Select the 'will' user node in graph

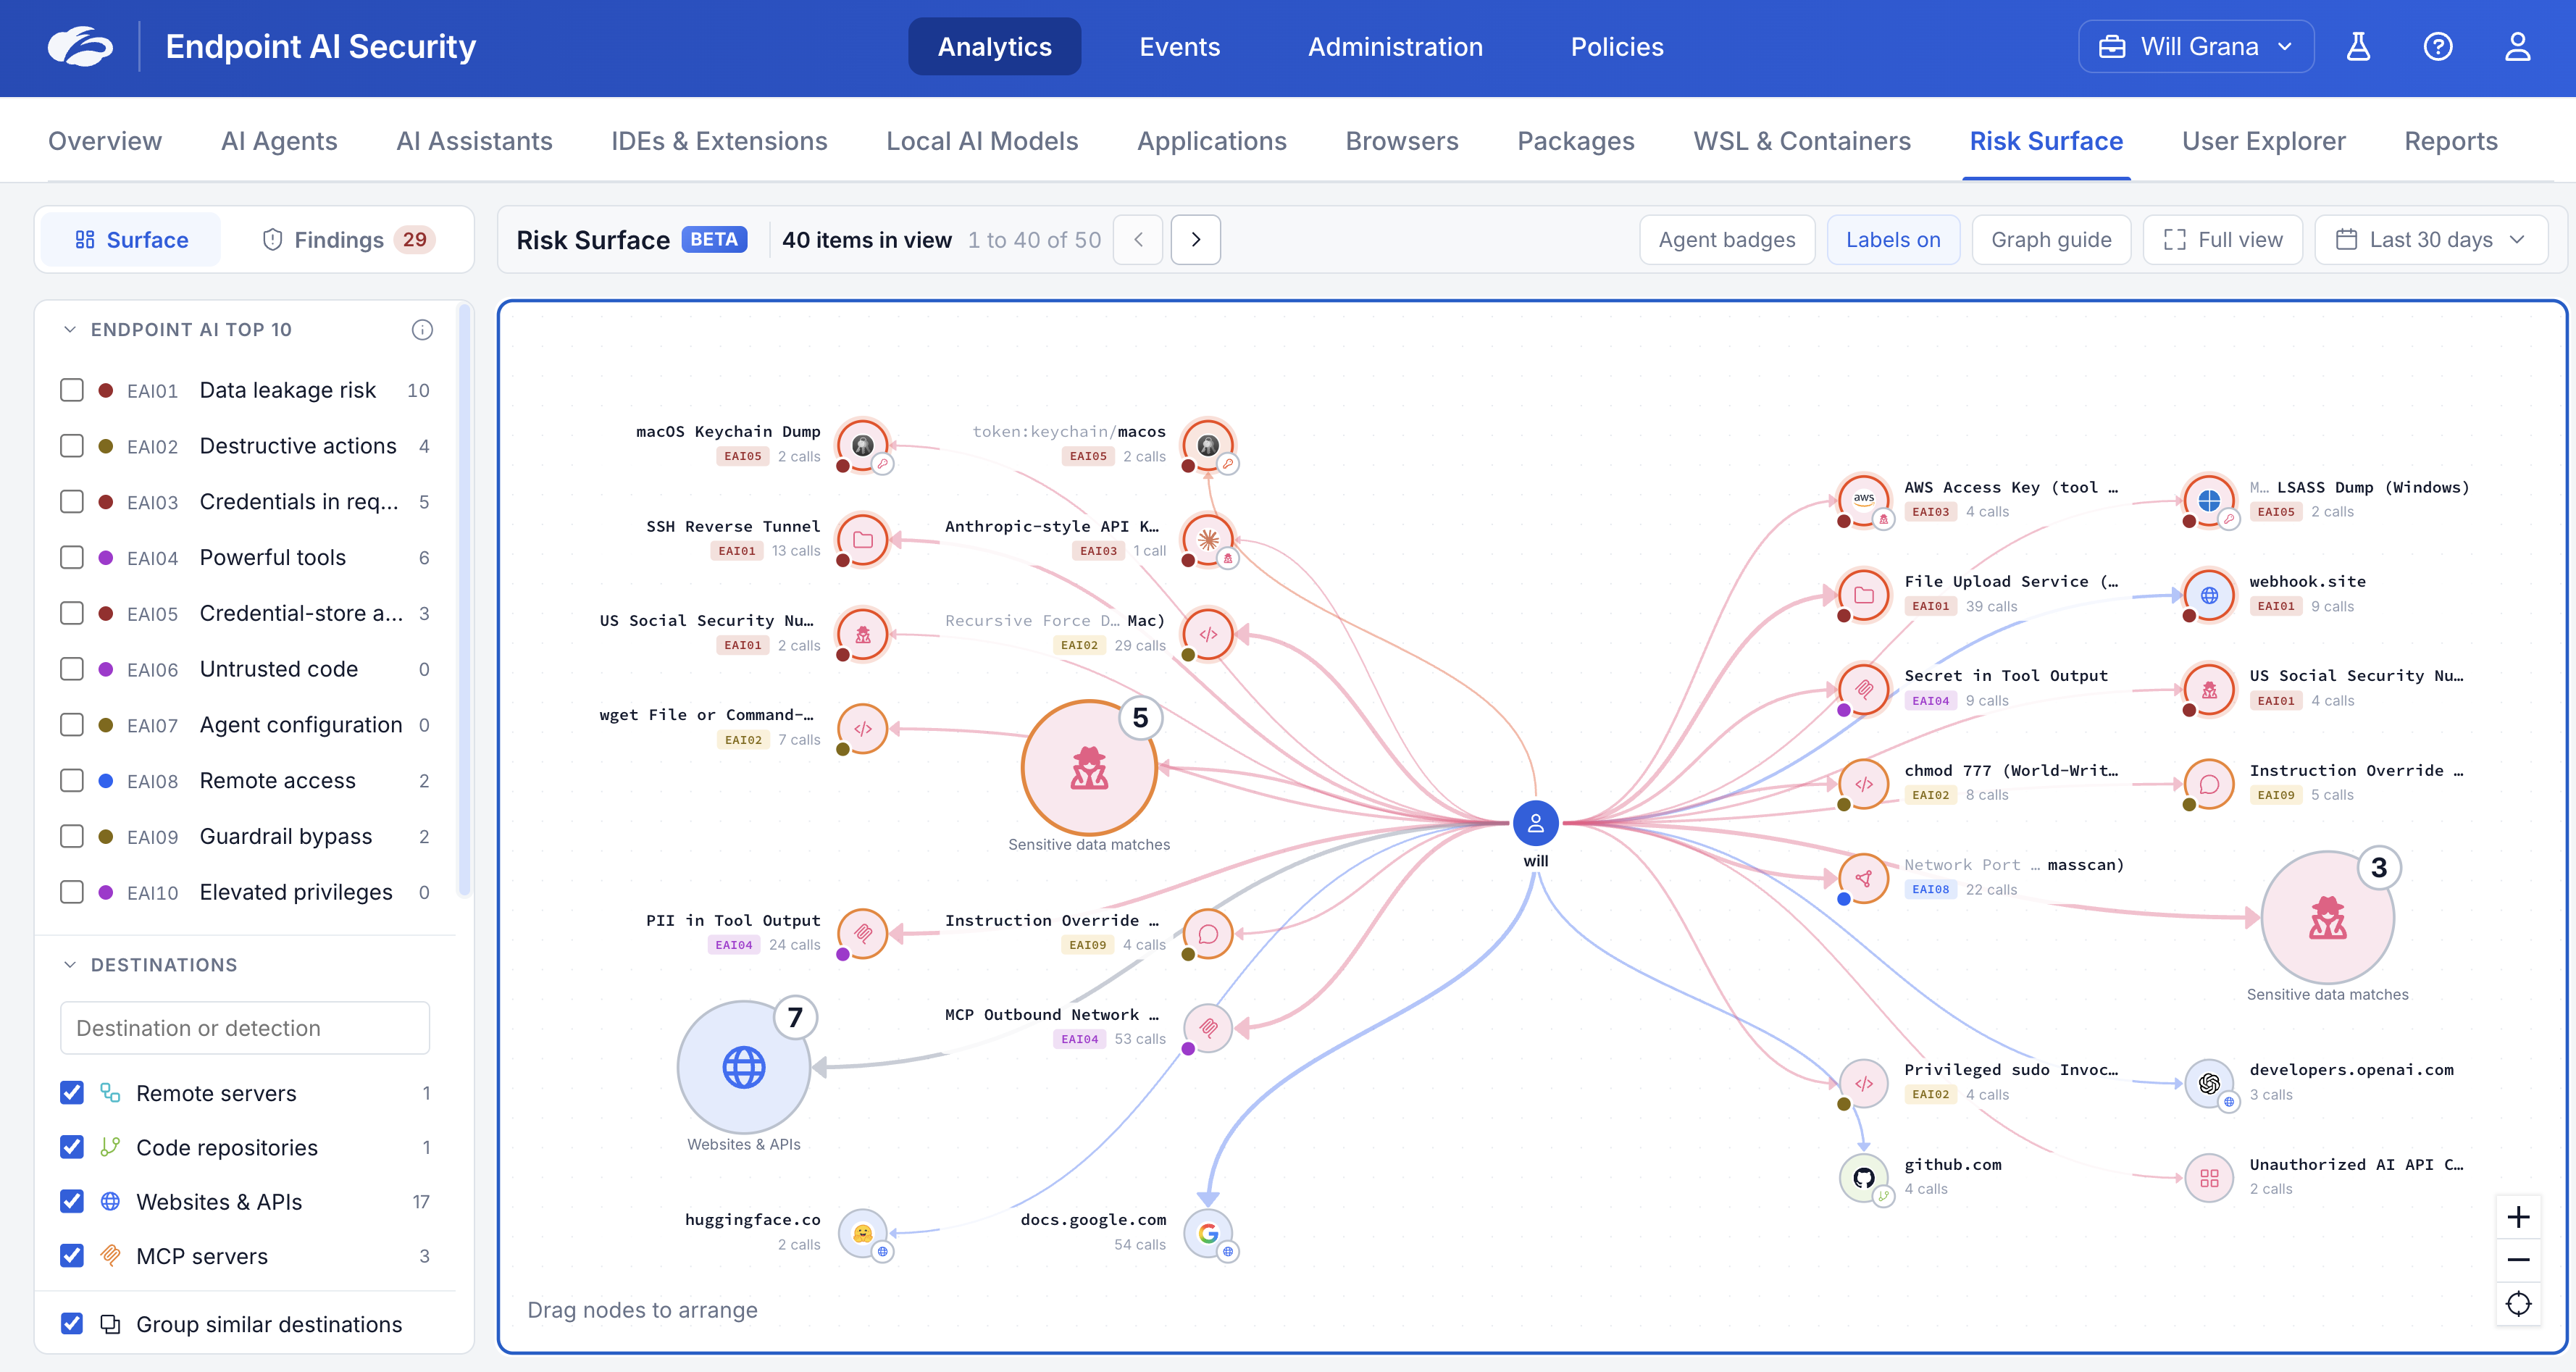[x=1535, y=823]
